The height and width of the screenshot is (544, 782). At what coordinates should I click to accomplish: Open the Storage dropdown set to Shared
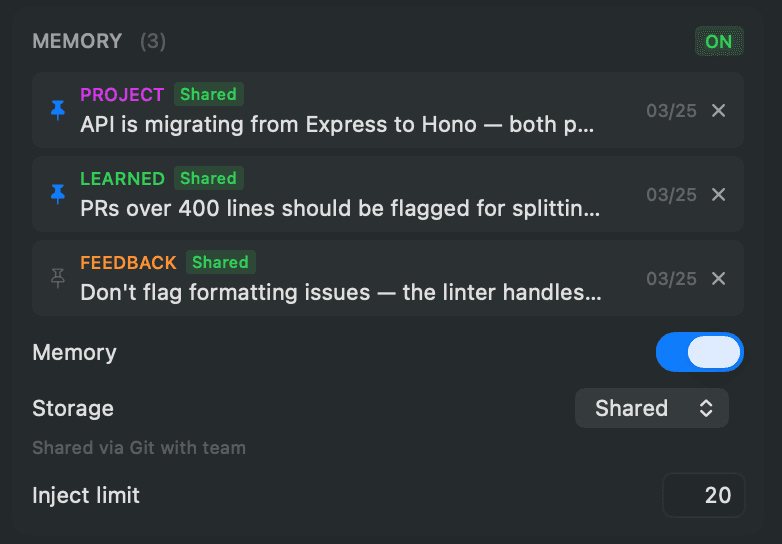pos(651,408)
